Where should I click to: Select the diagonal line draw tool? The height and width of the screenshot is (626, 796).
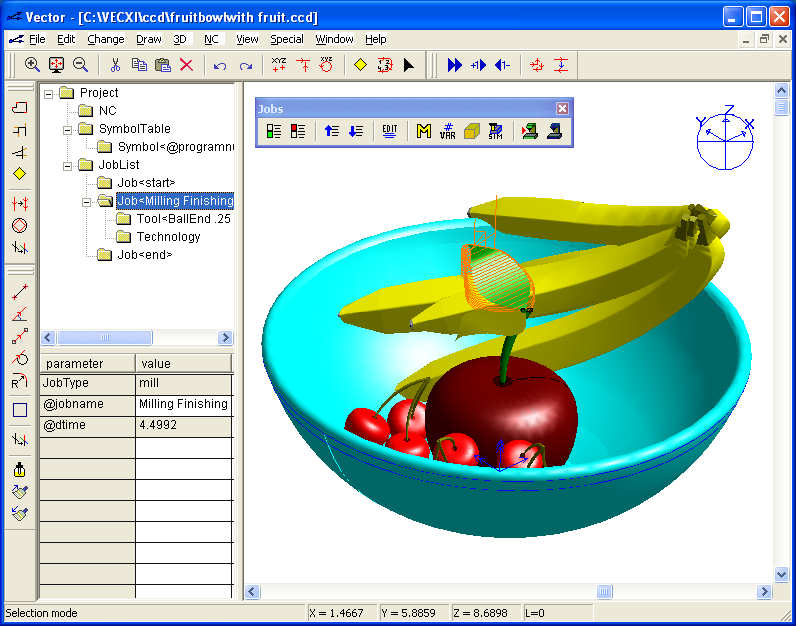(19, 292)
